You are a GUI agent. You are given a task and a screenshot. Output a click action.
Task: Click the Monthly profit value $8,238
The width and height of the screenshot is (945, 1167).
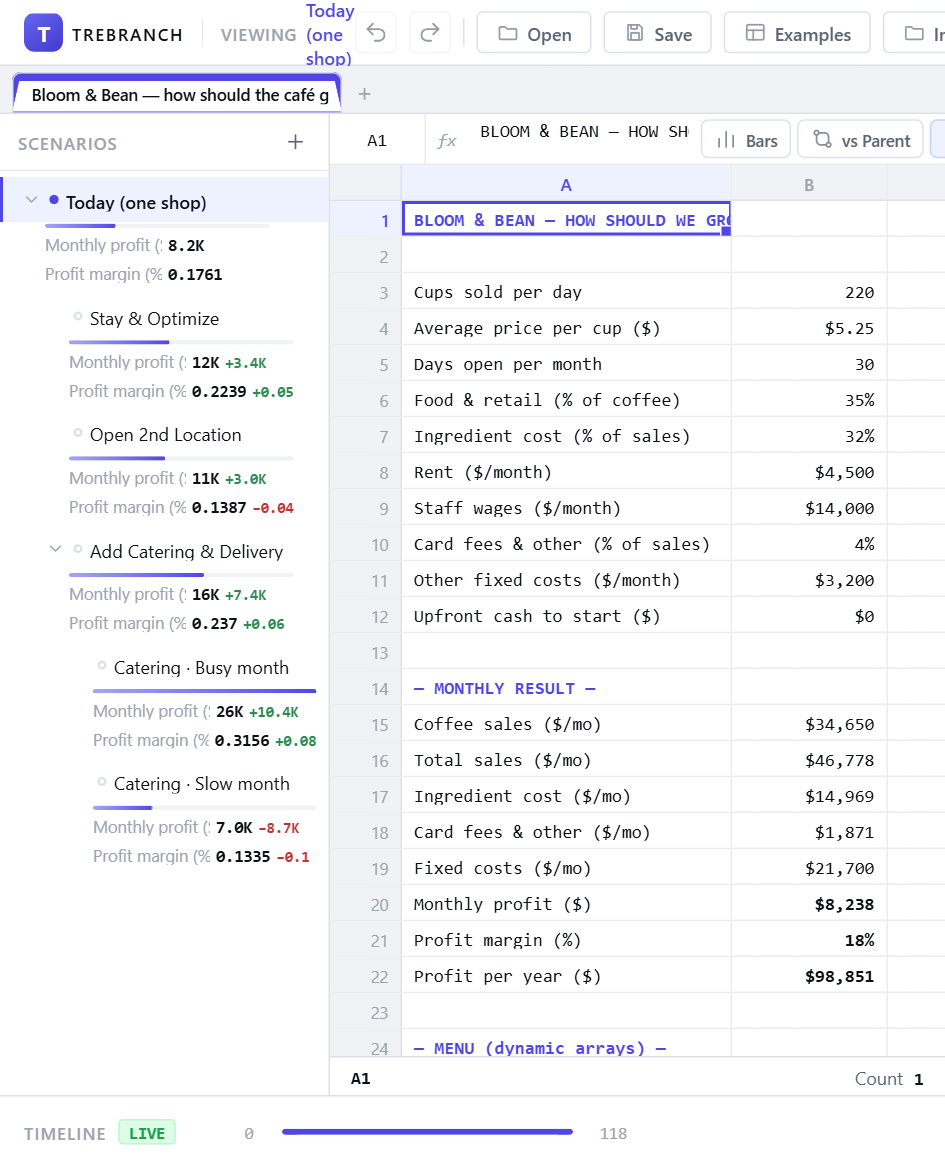(809, 904)
